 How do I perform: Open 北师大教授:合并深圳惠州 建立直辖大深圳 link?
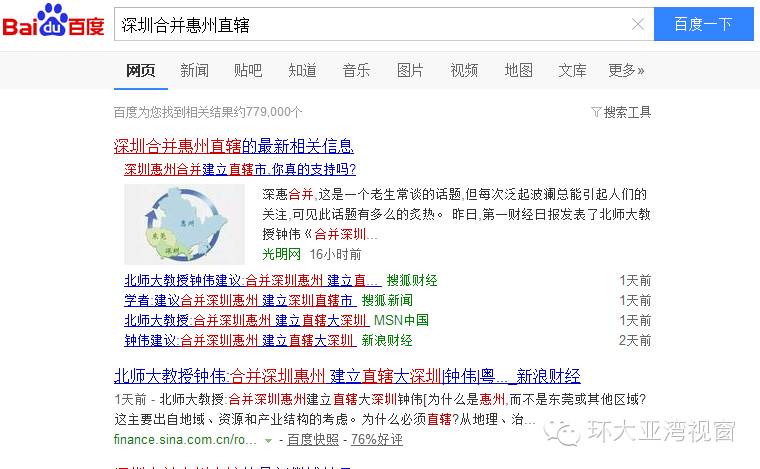[x=247, y=320]
